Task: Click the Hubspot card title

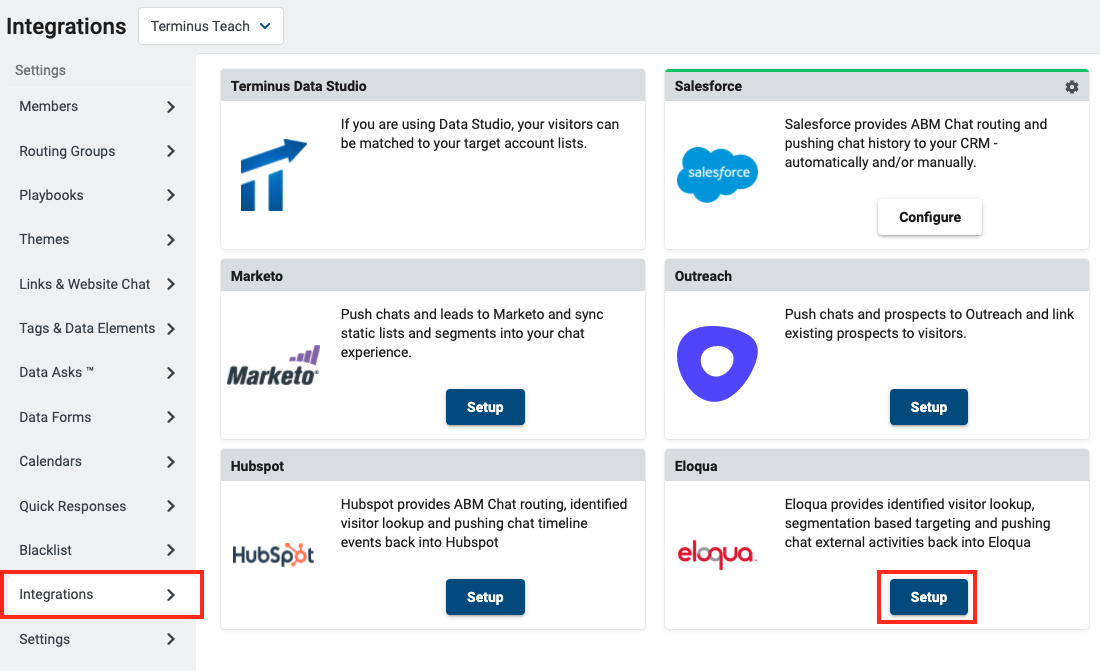Action: tap(257, 466)
